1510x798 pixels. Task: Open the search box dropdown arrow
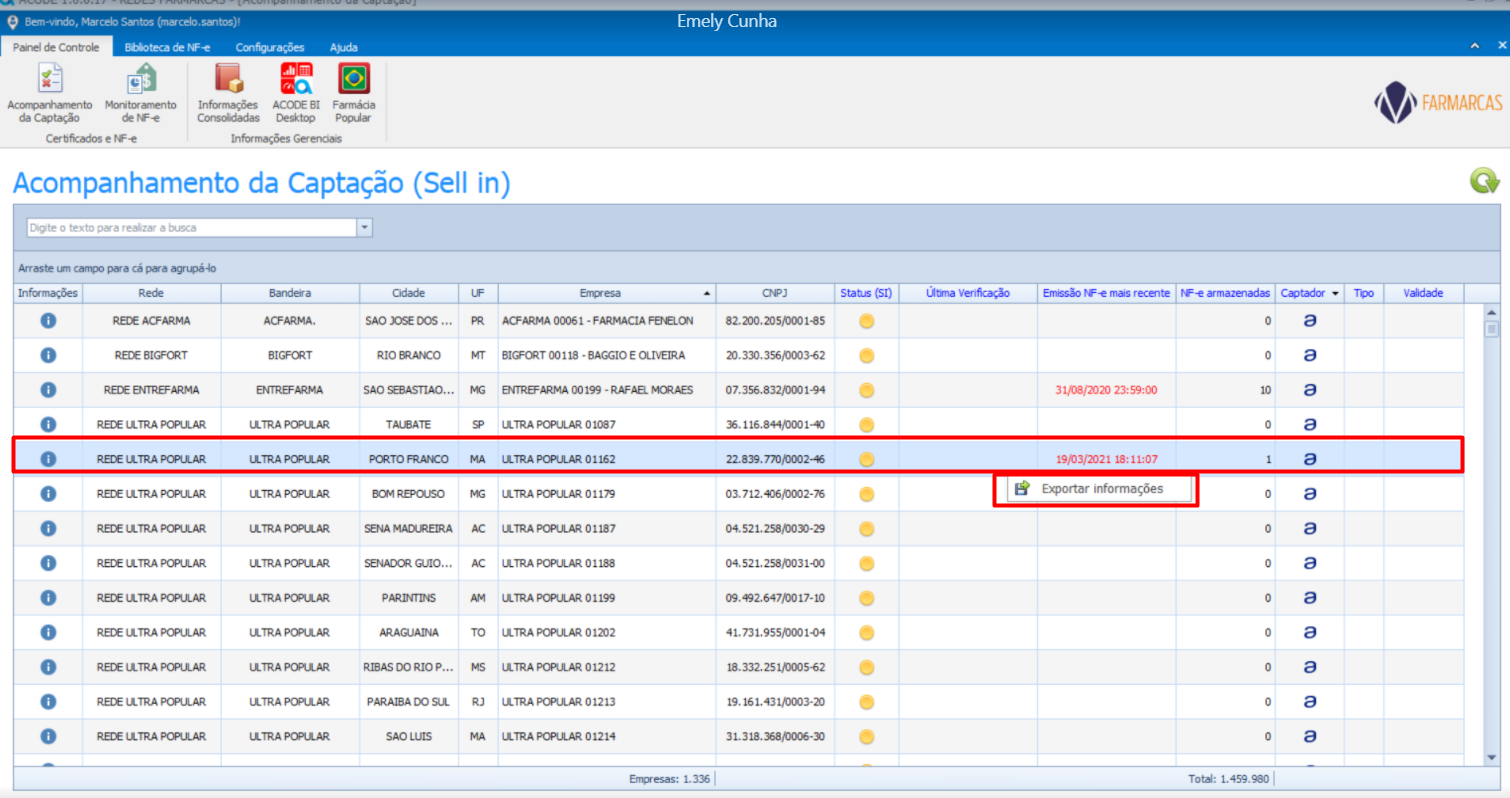coord(365,228)
